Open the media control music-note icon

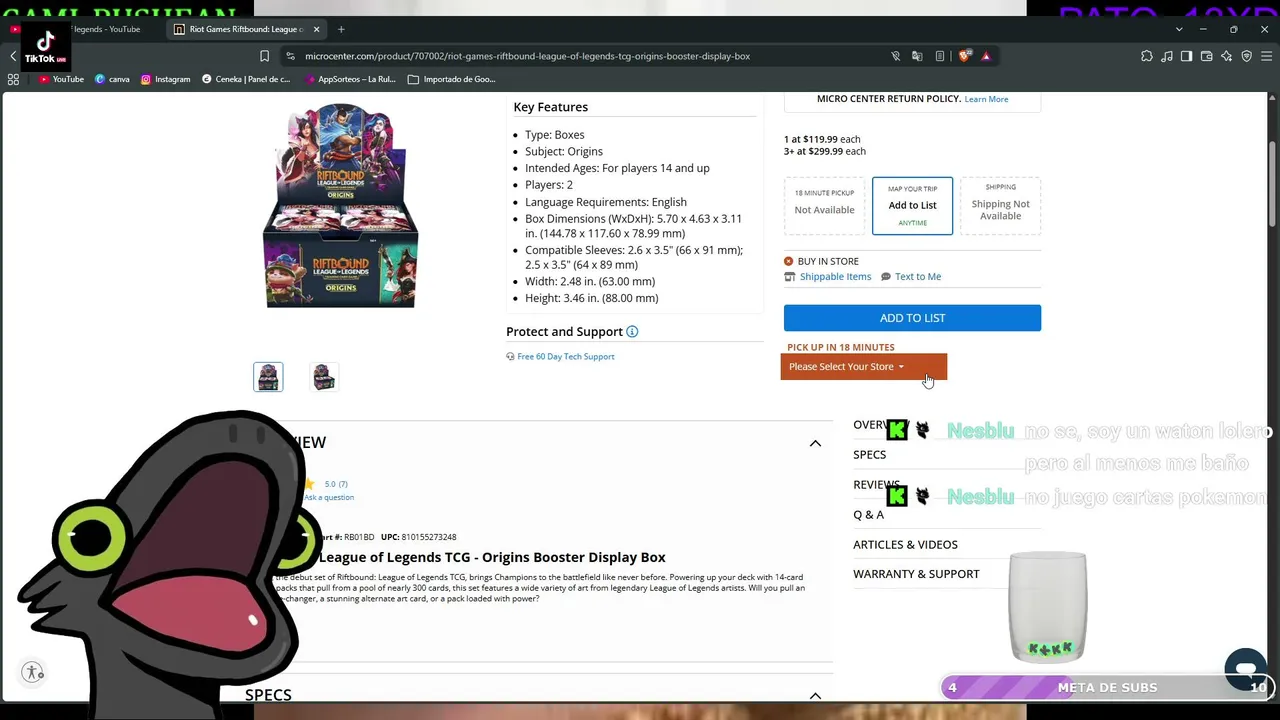(1166, 56)
